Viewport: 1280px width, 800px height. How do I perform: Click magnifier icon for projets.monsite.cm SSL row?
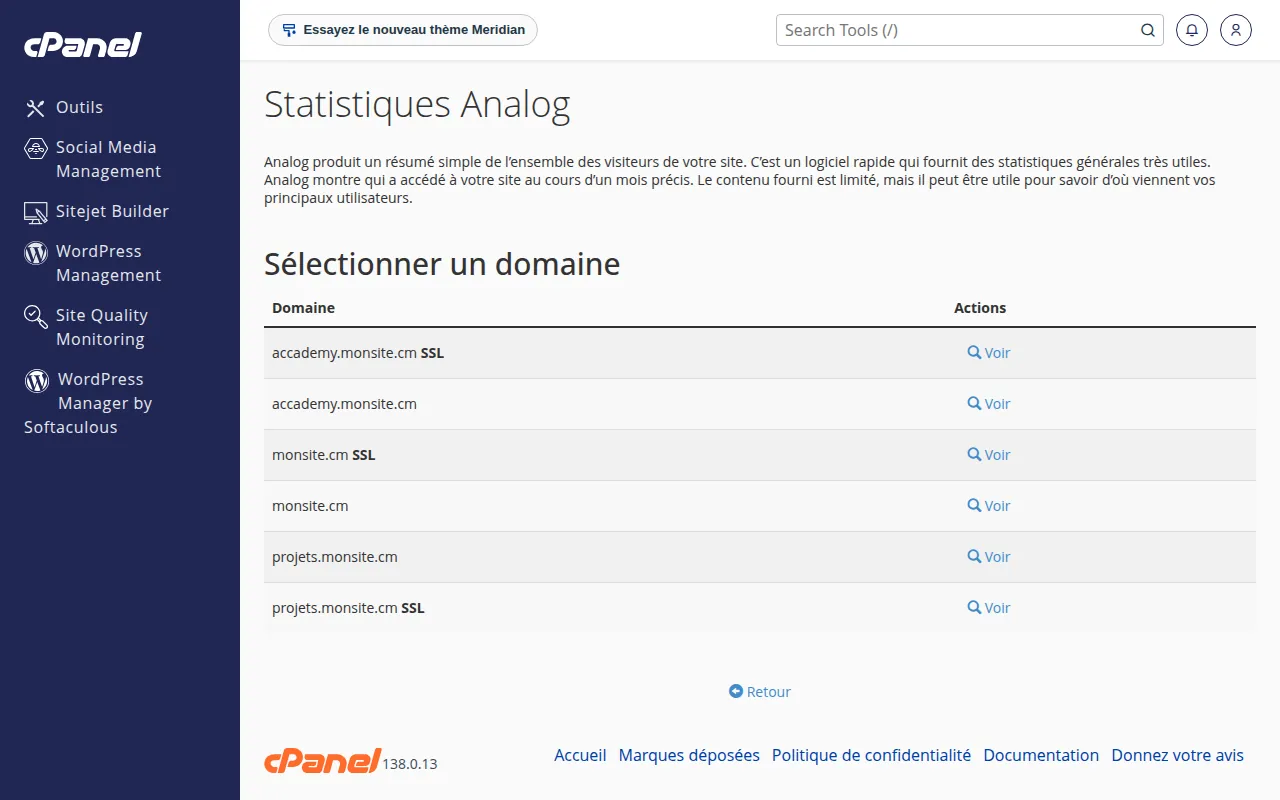tap(974, 607)
